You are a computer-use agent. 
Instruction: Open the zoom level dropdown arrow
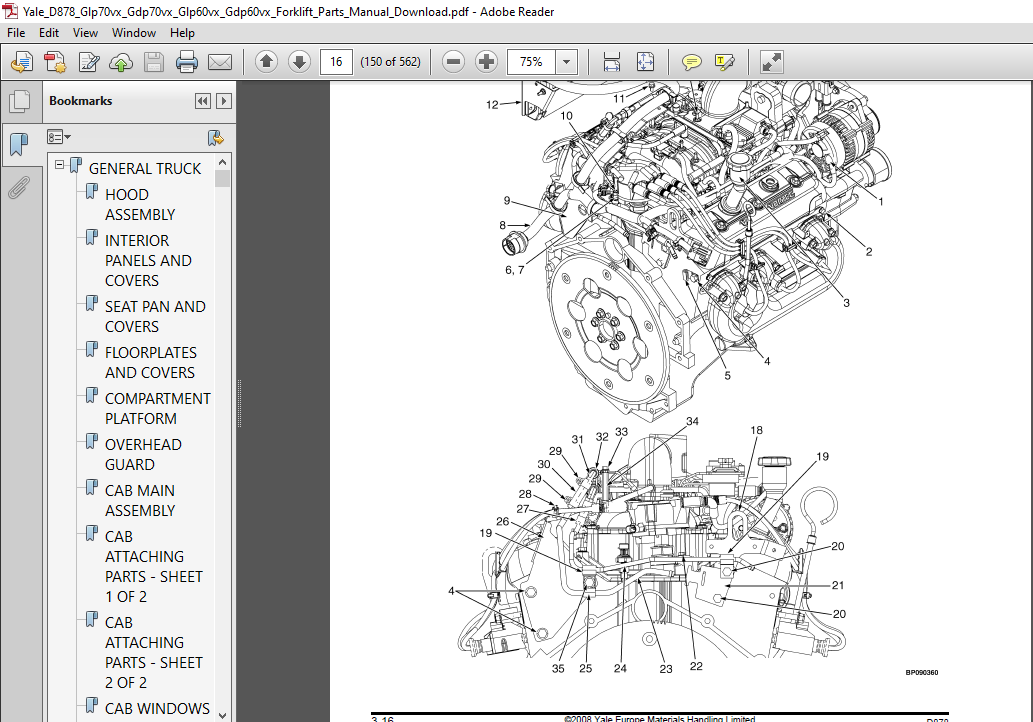click(567, 62)
